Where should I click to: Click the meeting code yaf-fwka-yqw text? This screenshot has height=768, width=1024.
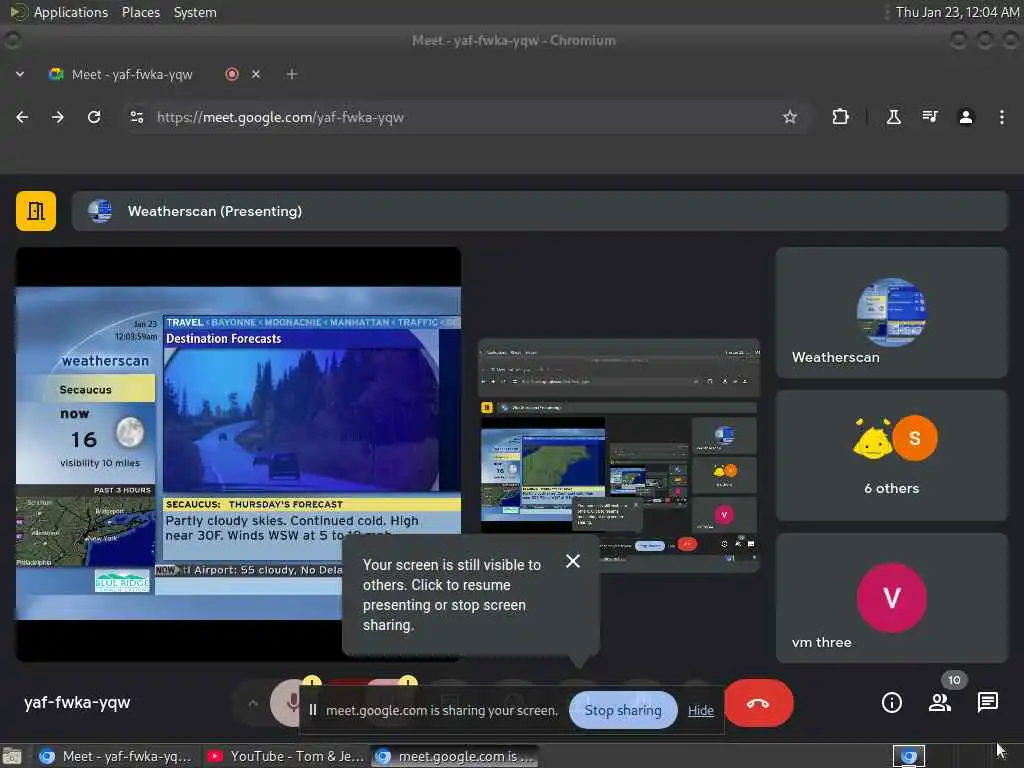(77, 703)
